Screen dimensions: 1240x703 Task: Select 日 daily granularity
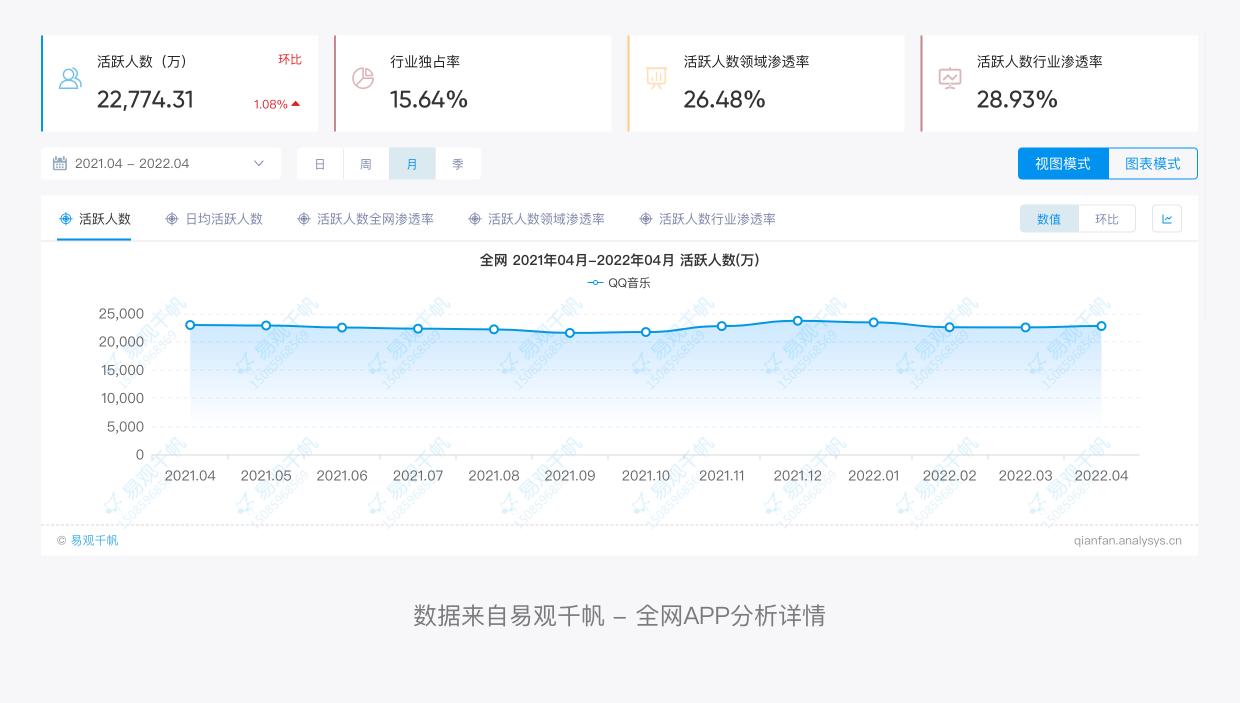pos(320,163)
